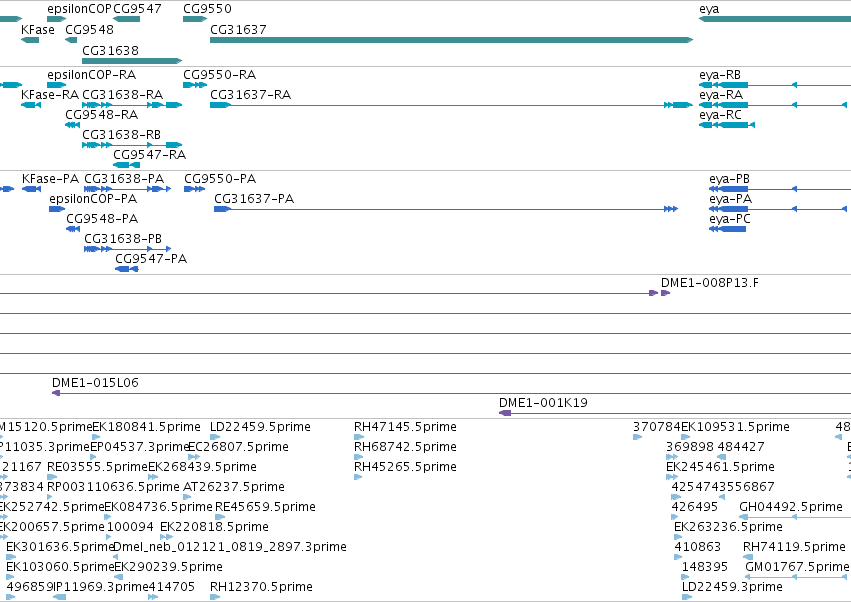Select the CG9548-RA transcript label
The height and width of the screenshot is (602, 851).
[101, 115]
